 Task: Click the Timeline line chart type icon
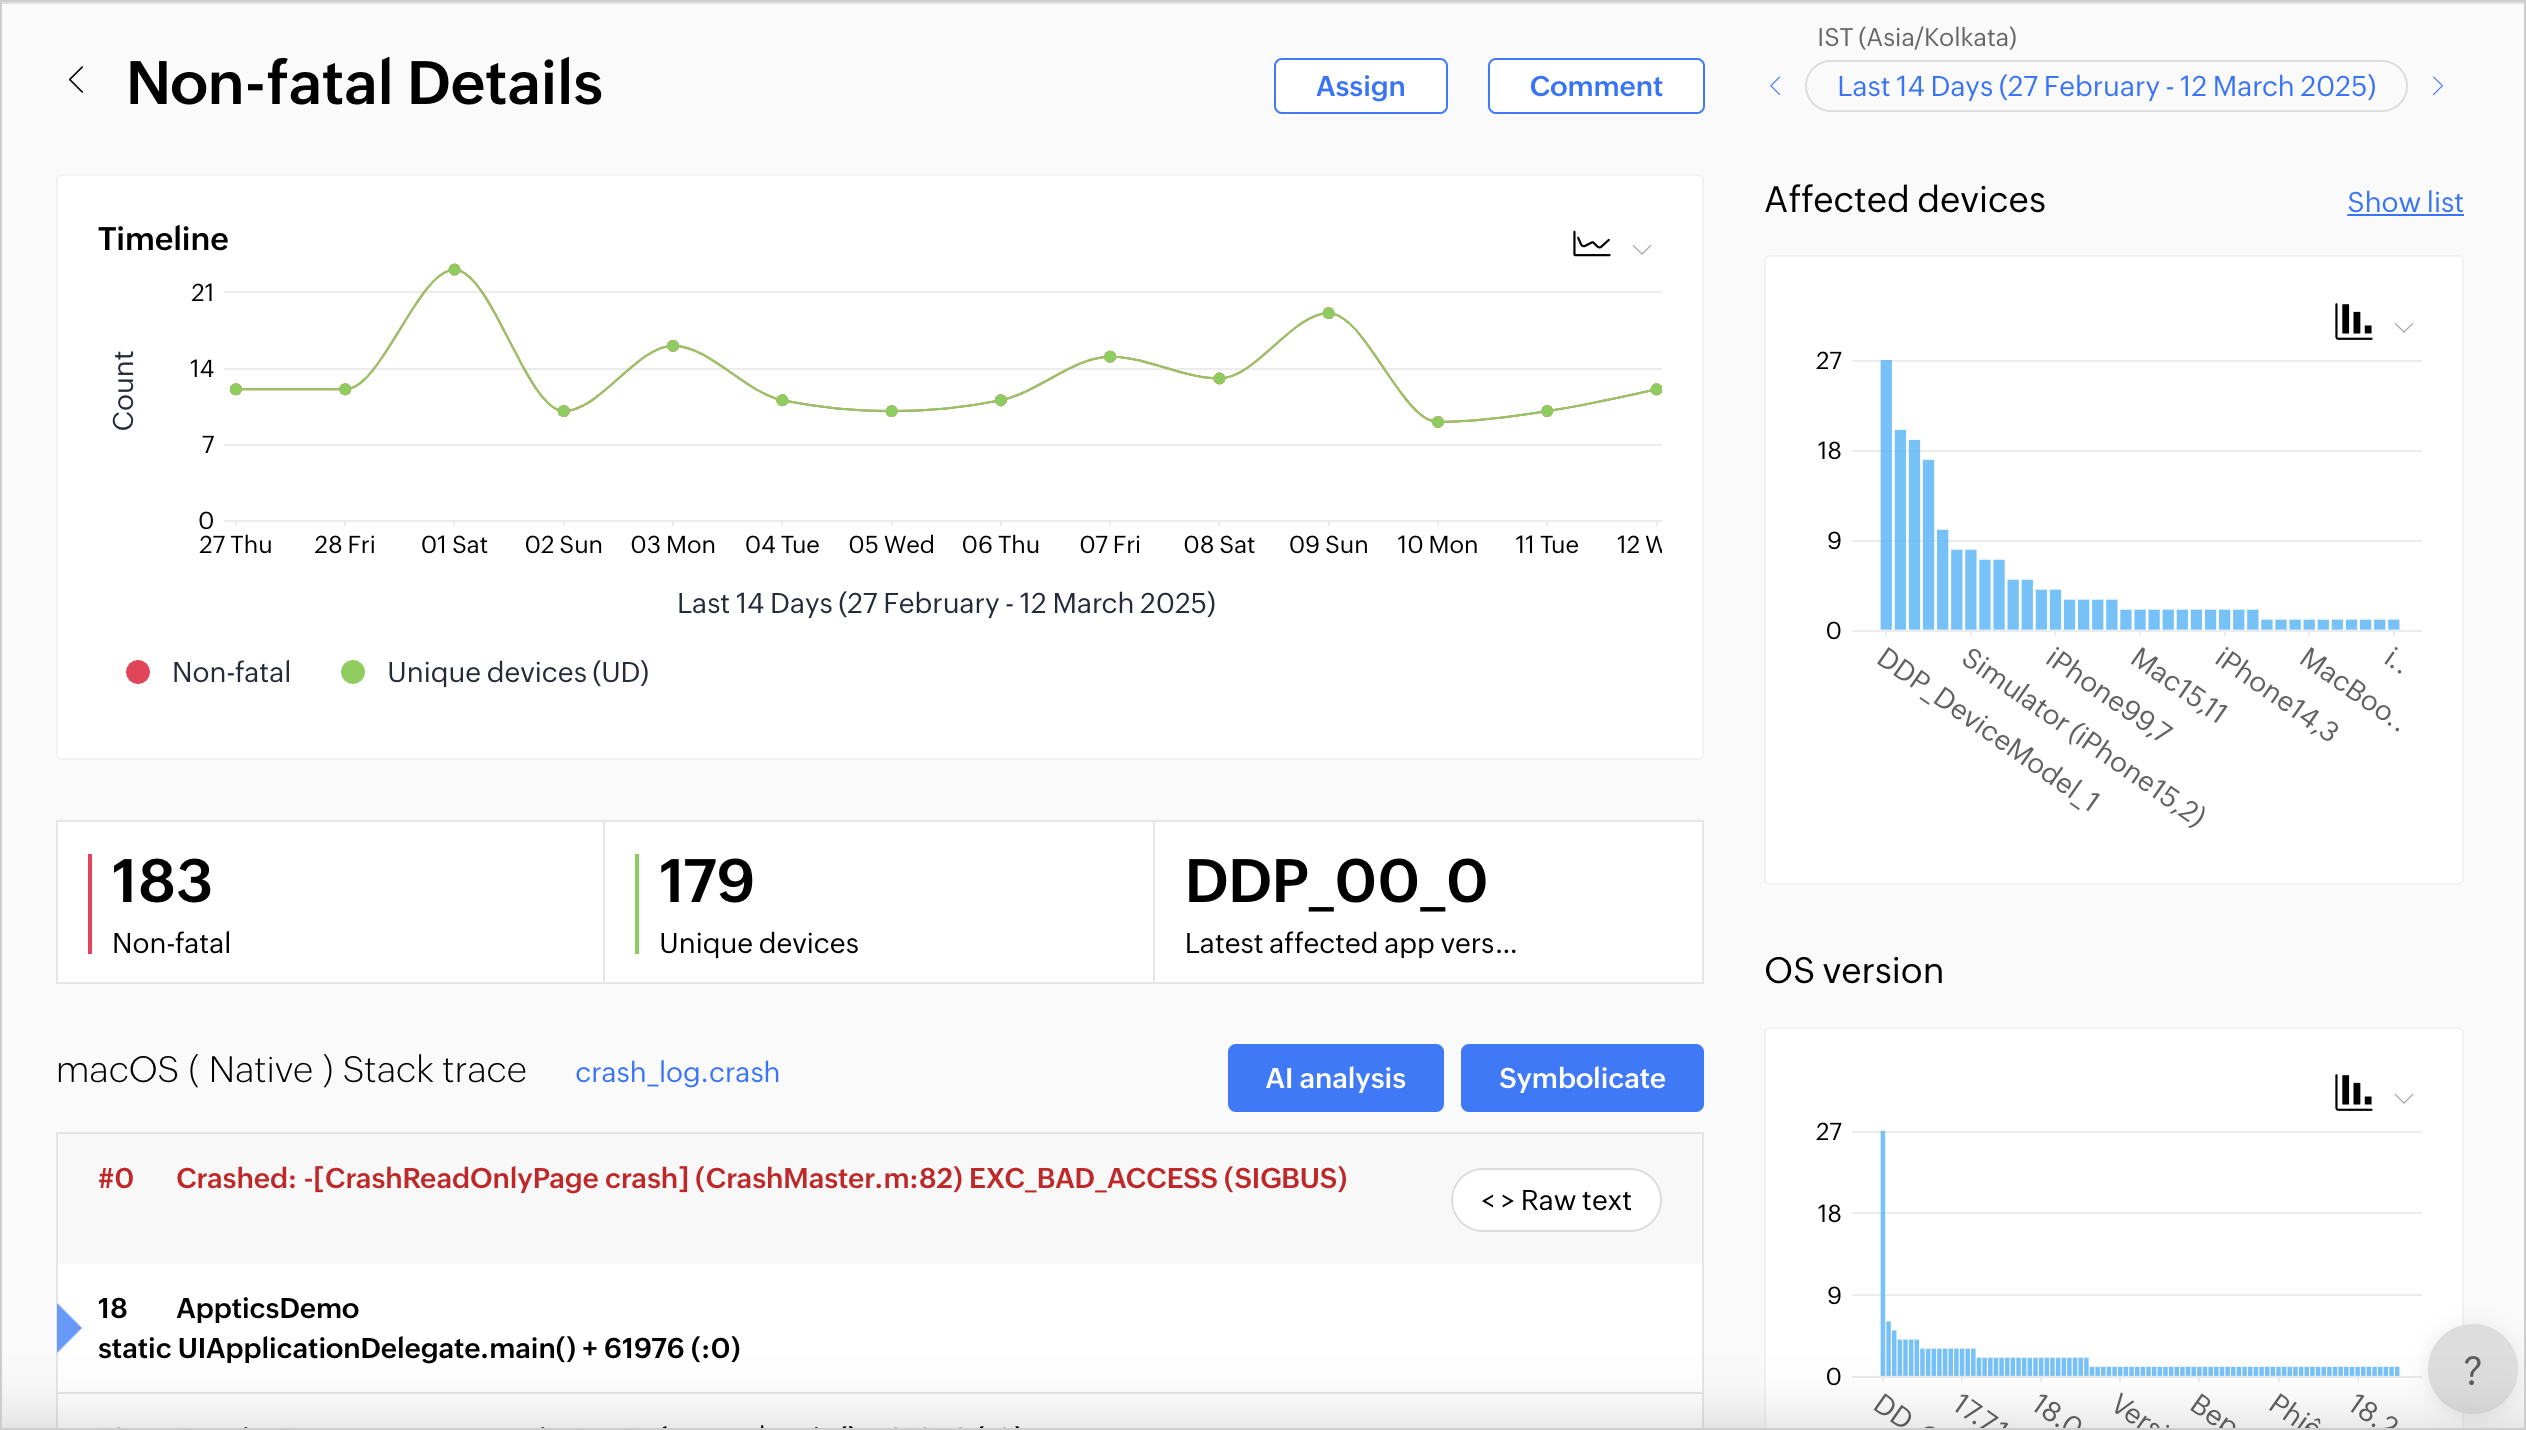coord(1591,244)
